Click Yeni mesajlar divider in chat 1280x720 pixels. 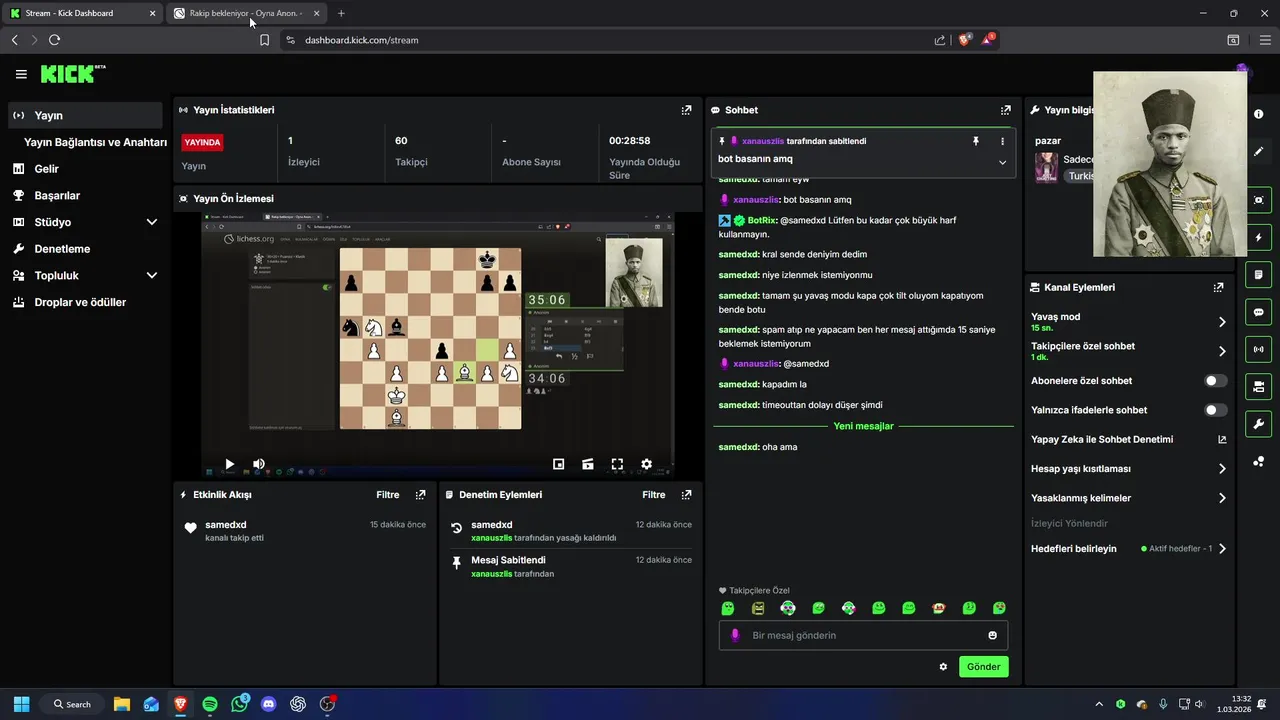(x=863, y=426)
